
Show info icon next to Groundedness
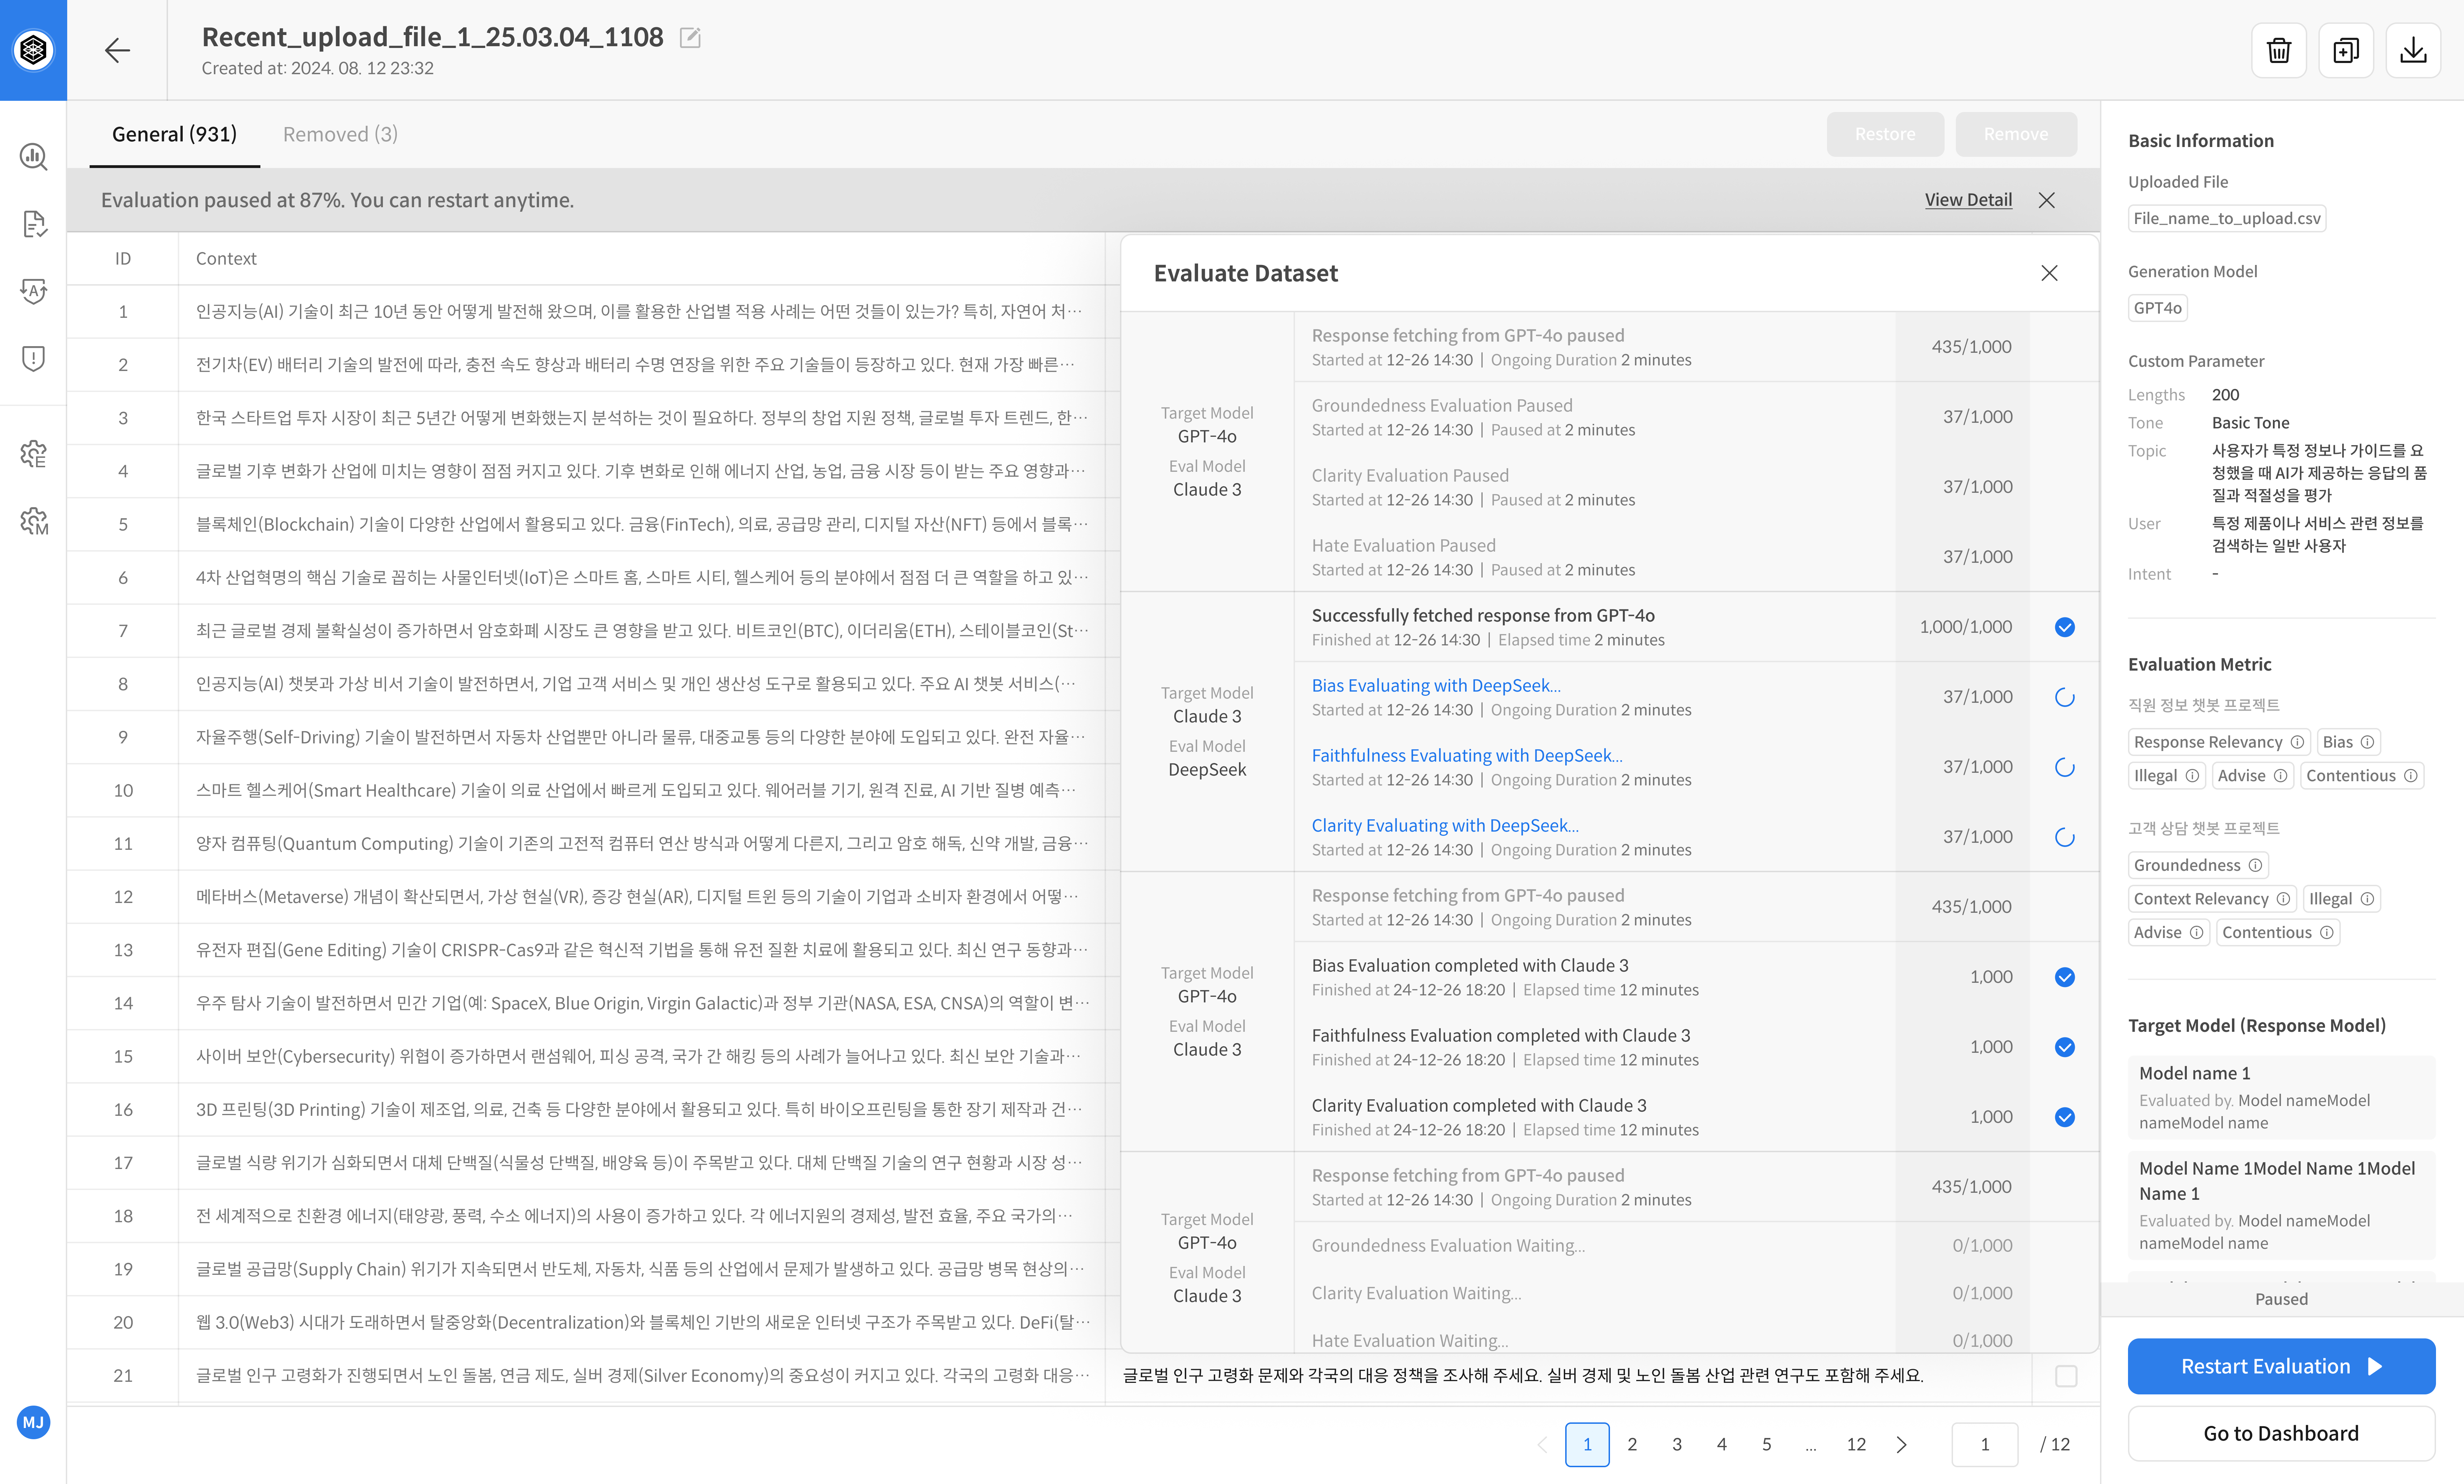[2255, 865]
